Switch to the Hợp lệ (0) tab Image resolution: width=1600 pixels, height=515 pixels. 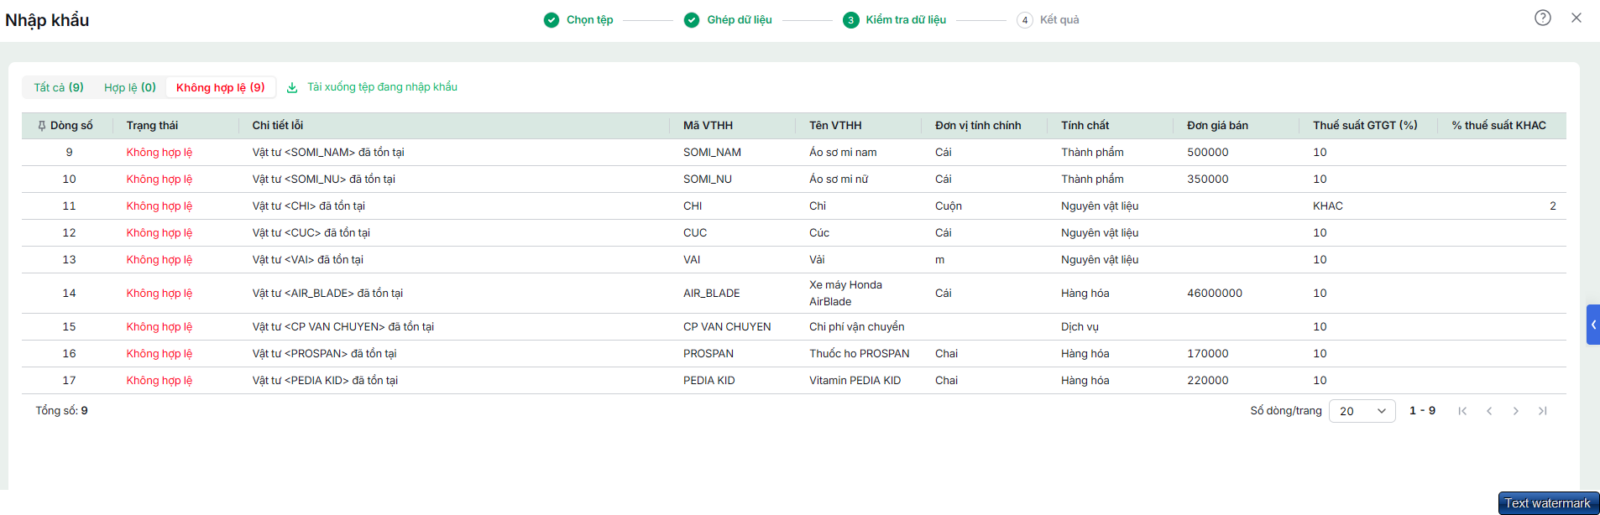coord(130,88)
